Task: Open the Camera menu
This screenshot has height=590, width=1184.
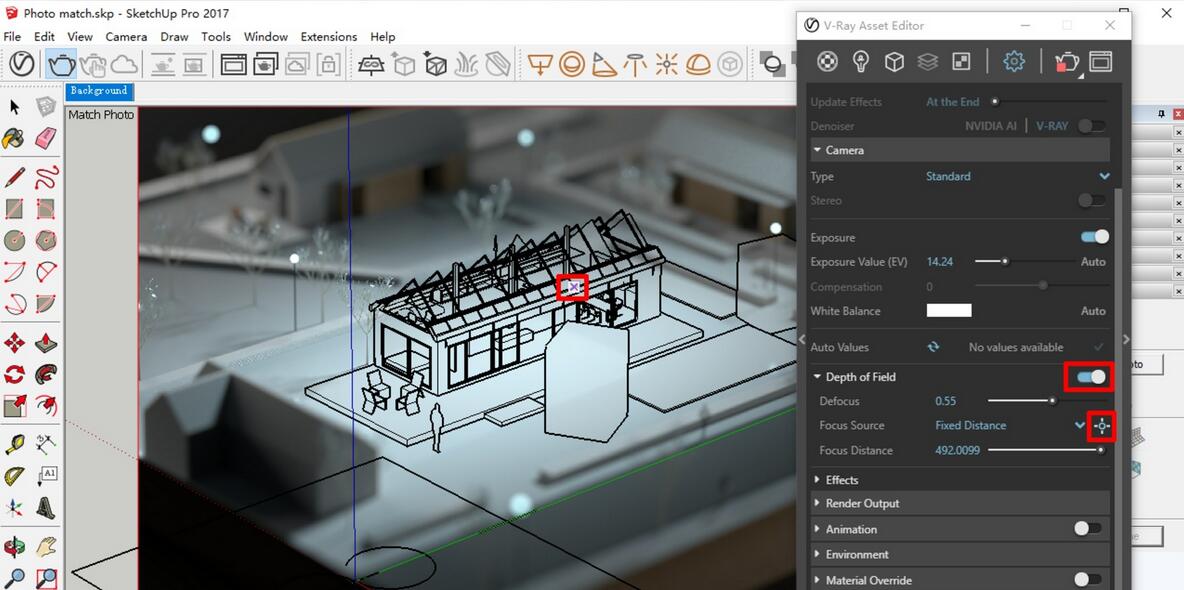Action: [x=126, y=36]
